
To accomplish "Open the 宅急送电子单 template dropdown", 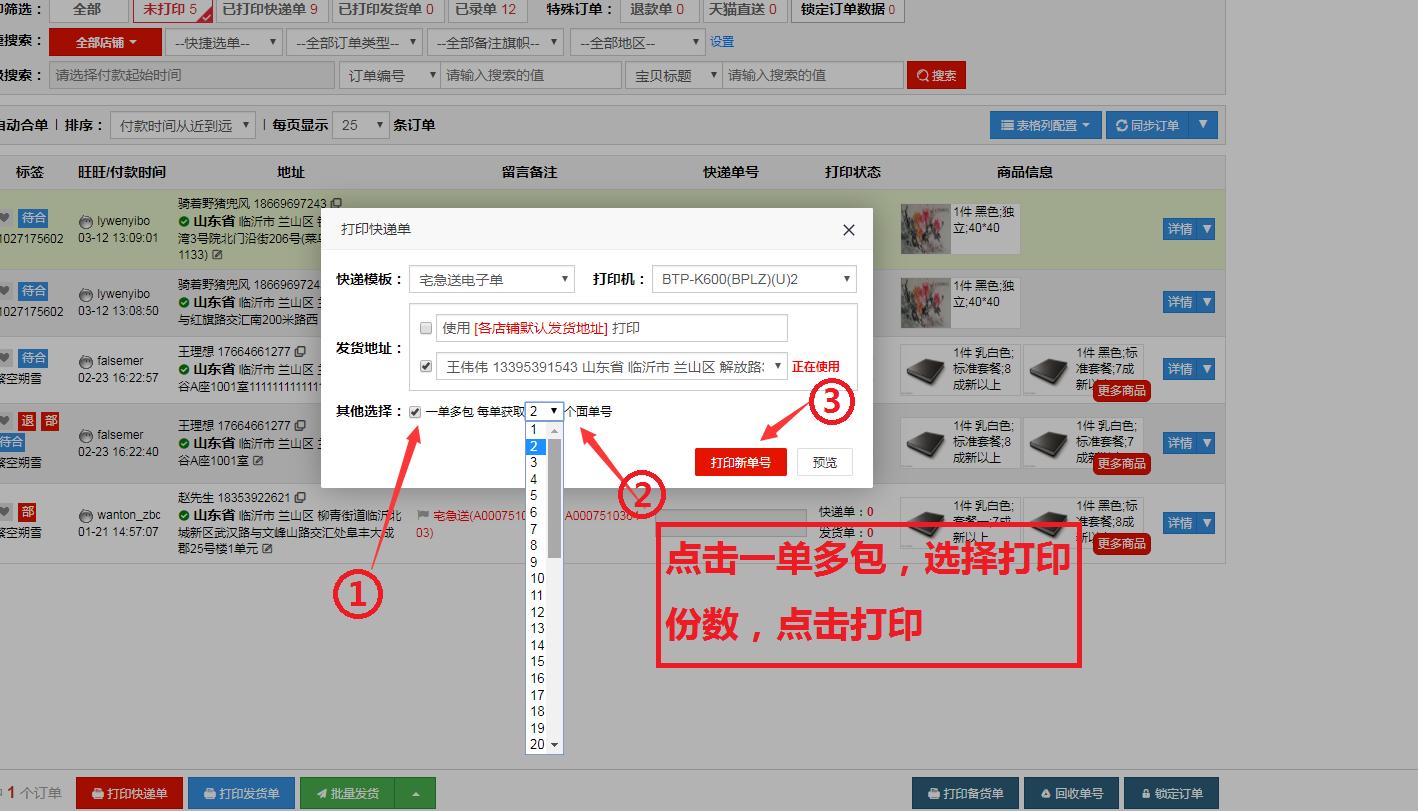I will tap(492, 278).
